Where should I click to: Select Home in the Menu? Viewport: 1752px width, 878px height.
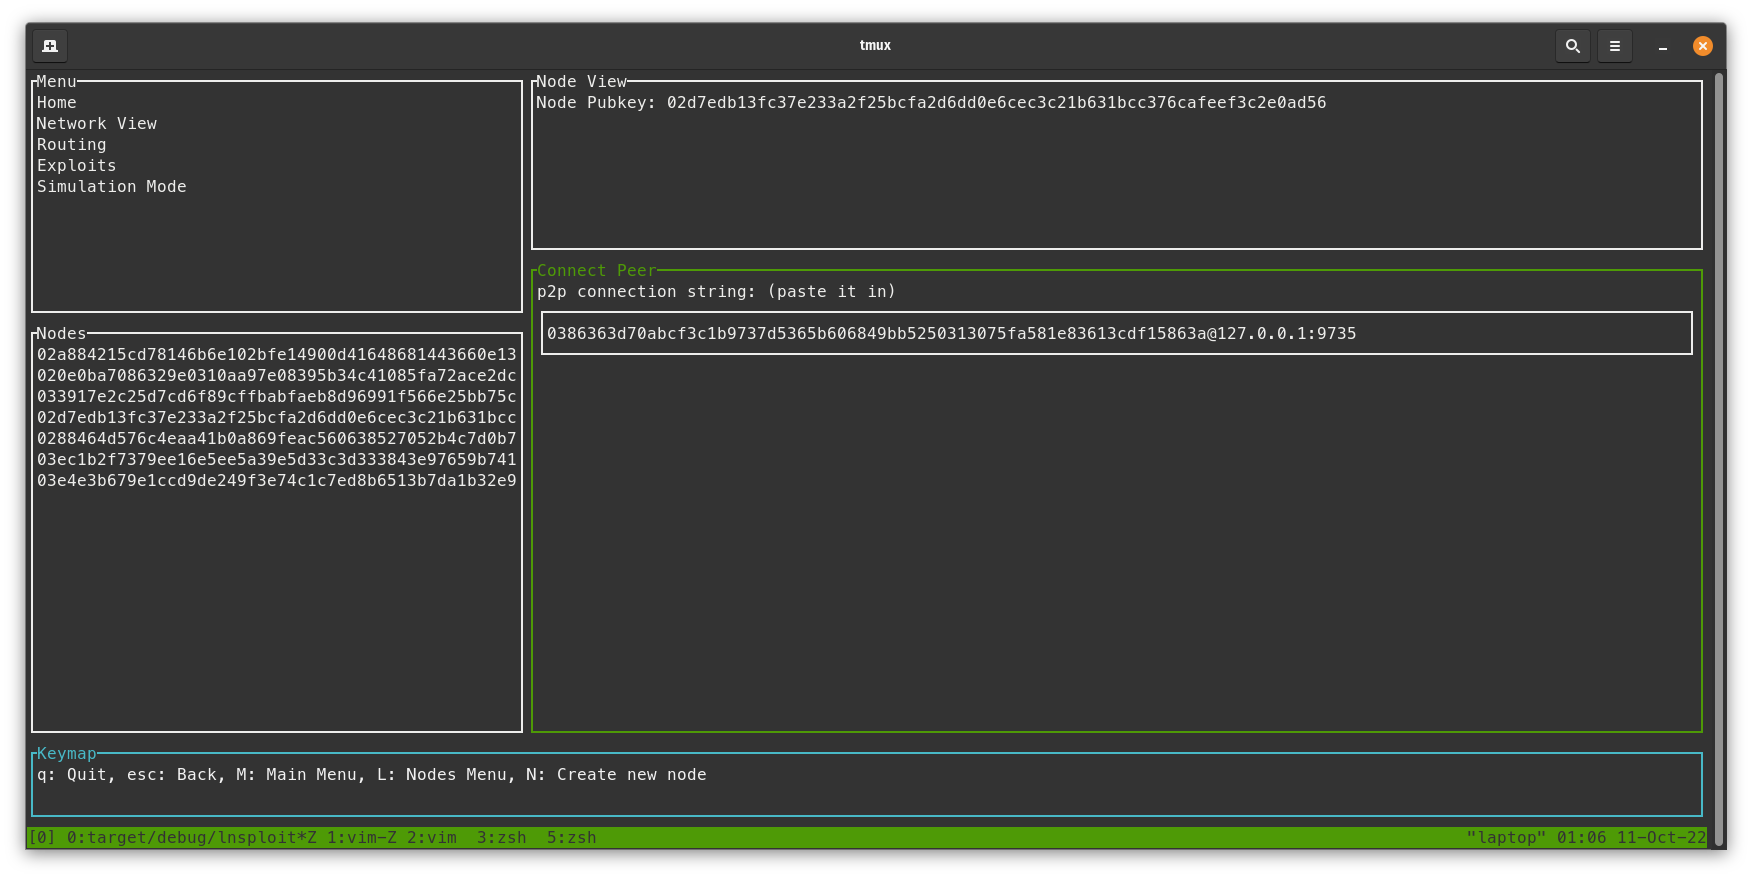(57, 103)
